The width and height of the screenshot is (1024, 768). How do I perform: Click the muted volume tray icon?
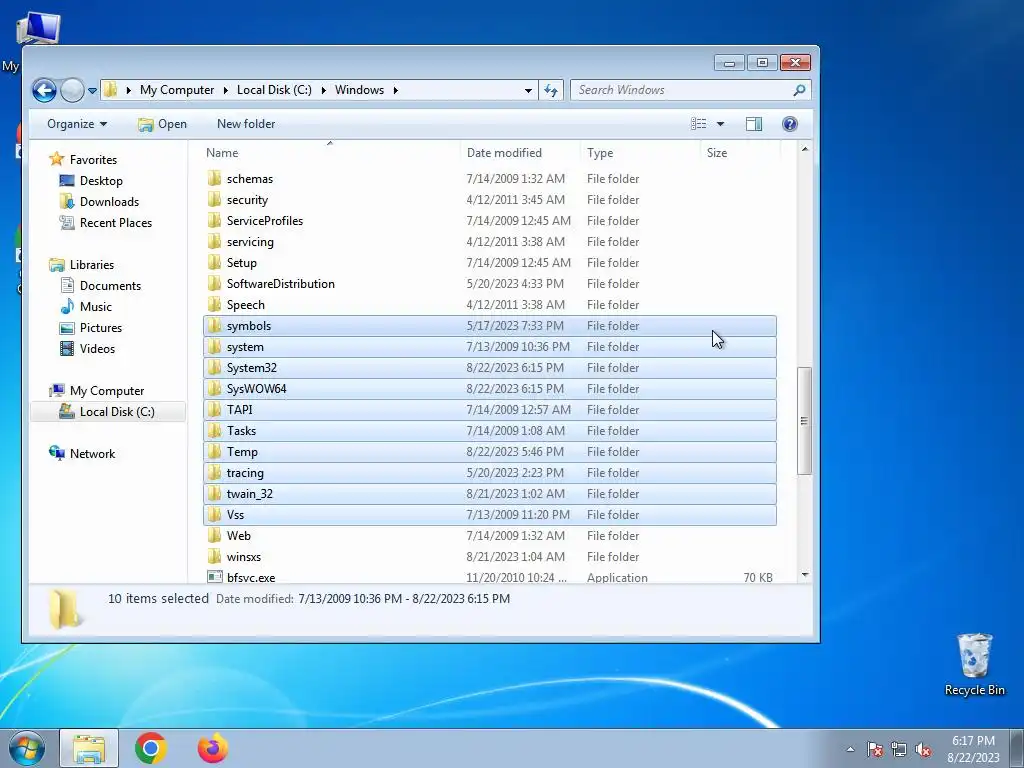923,749
